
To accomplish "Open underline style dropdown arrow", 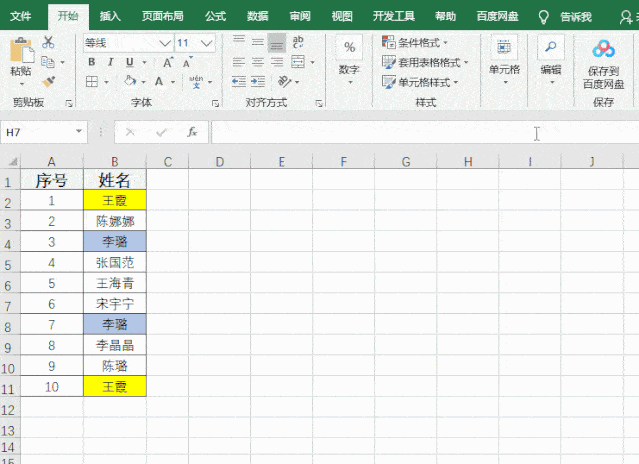I will (144, 62).
